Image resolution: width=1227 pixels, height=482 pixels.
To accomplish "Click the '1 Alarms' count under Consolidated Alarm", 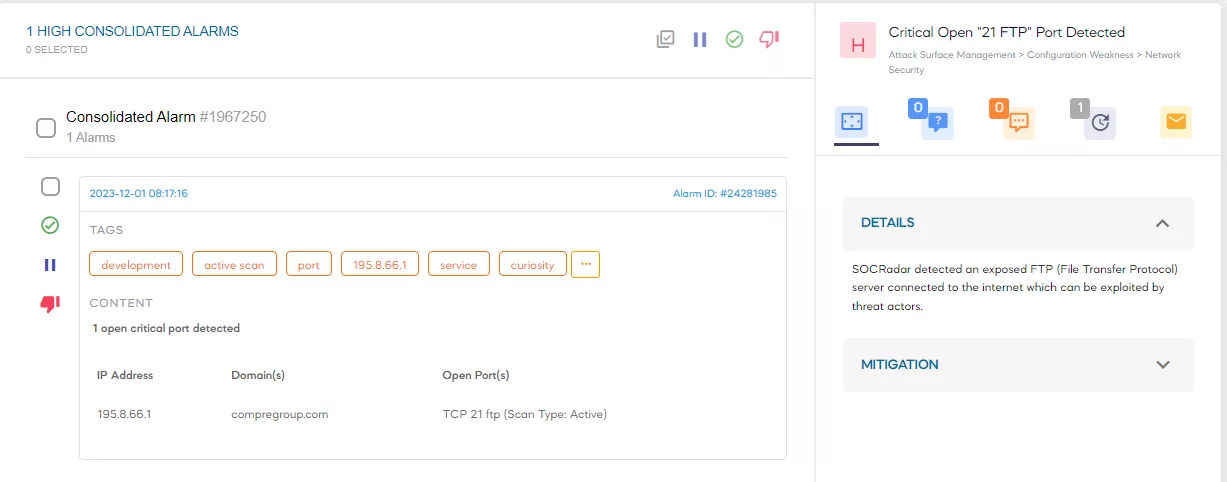I will 91,138.
